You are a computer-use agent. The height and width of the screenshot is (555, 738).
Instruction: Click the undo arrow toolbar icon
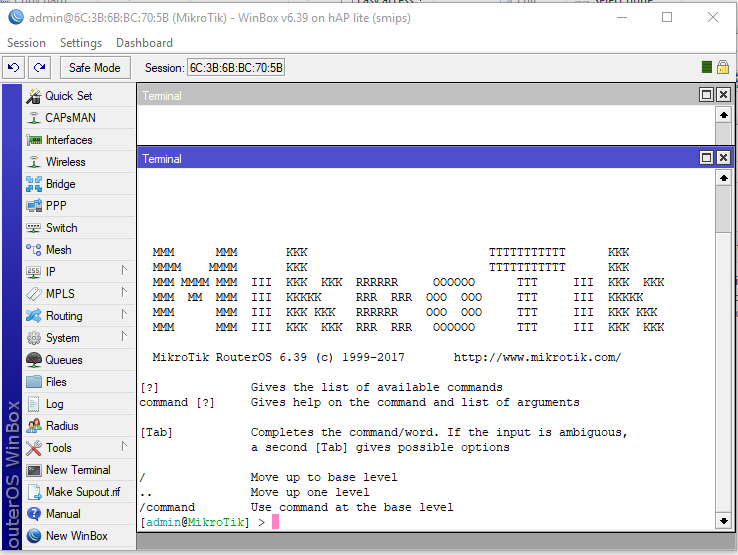click(14, 68)
